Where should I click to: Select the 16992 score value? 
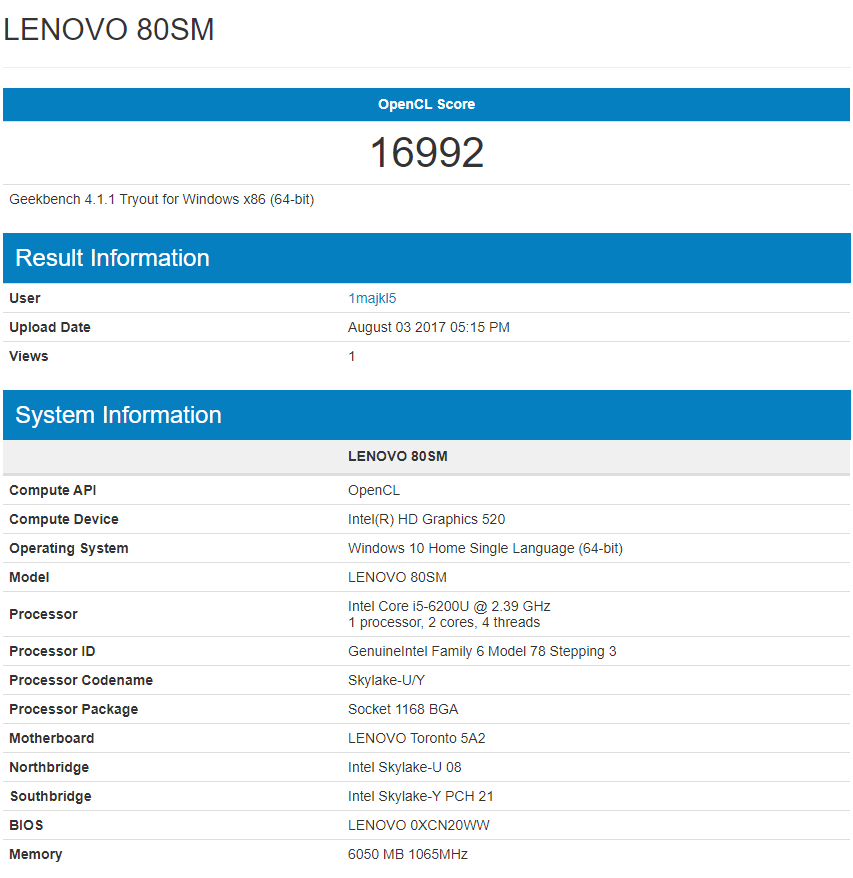(x=426, y=153)
